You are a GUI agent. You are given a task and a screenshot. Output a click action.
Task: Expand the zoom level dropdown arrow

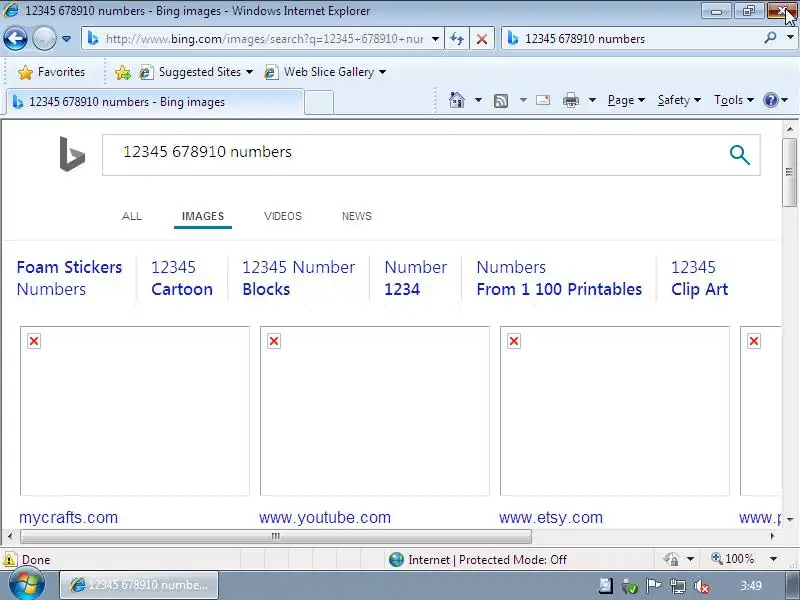773,559
